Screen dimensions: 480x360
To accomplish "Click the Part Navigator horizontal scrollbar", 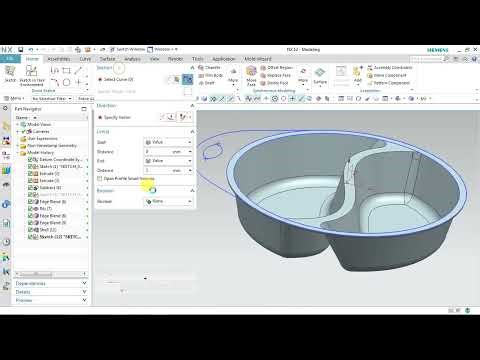I will 51,274.
